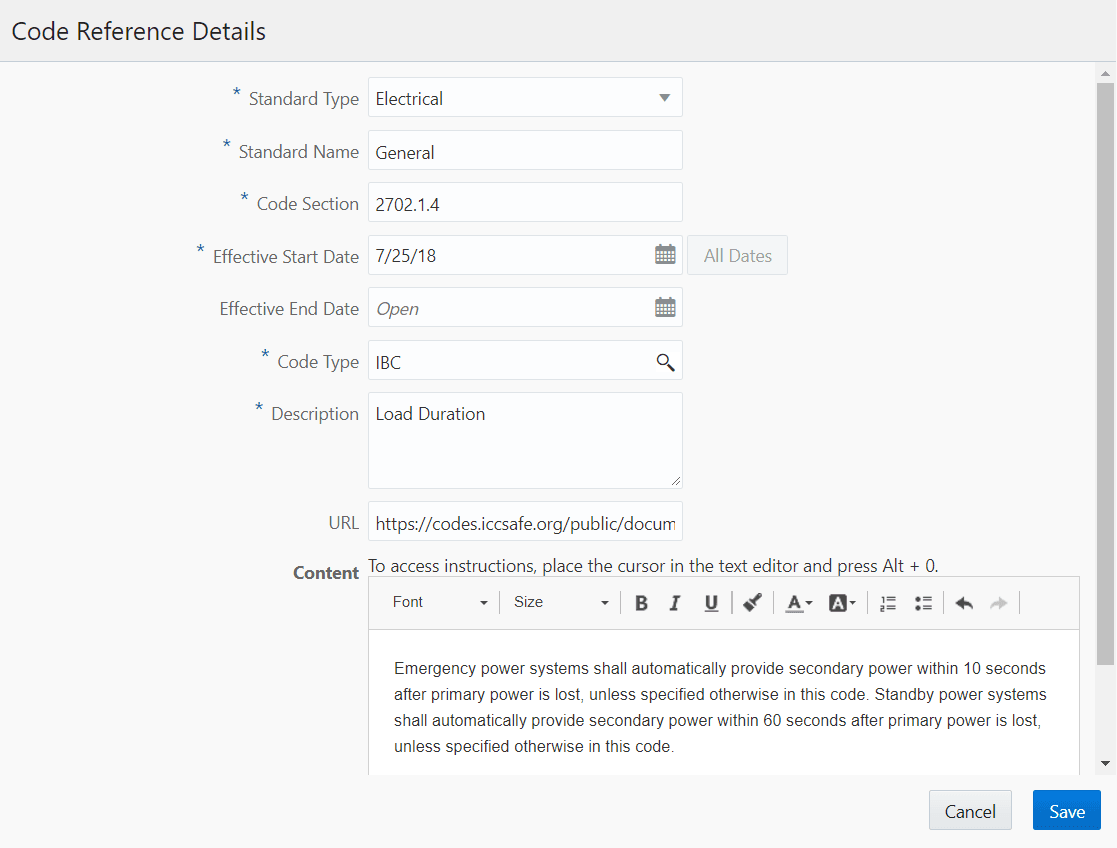Insert a numbered list in the editor

point(887,602)
